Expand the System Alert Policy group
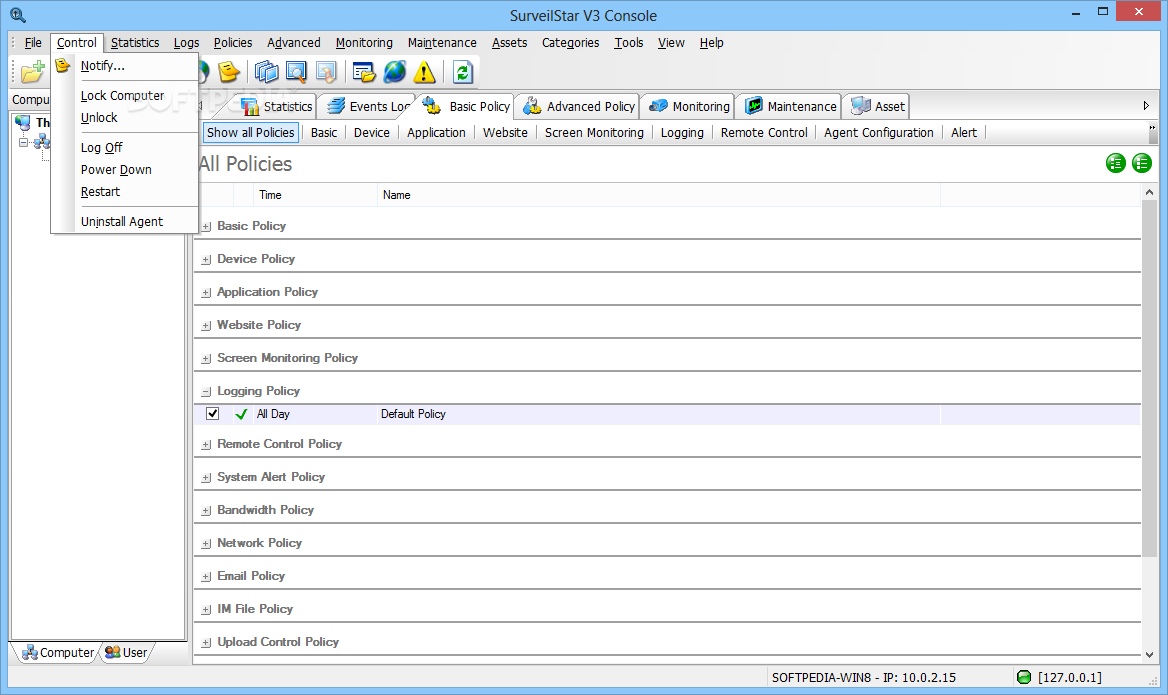This screenshot has height=695, width=1168. [206, 477]
